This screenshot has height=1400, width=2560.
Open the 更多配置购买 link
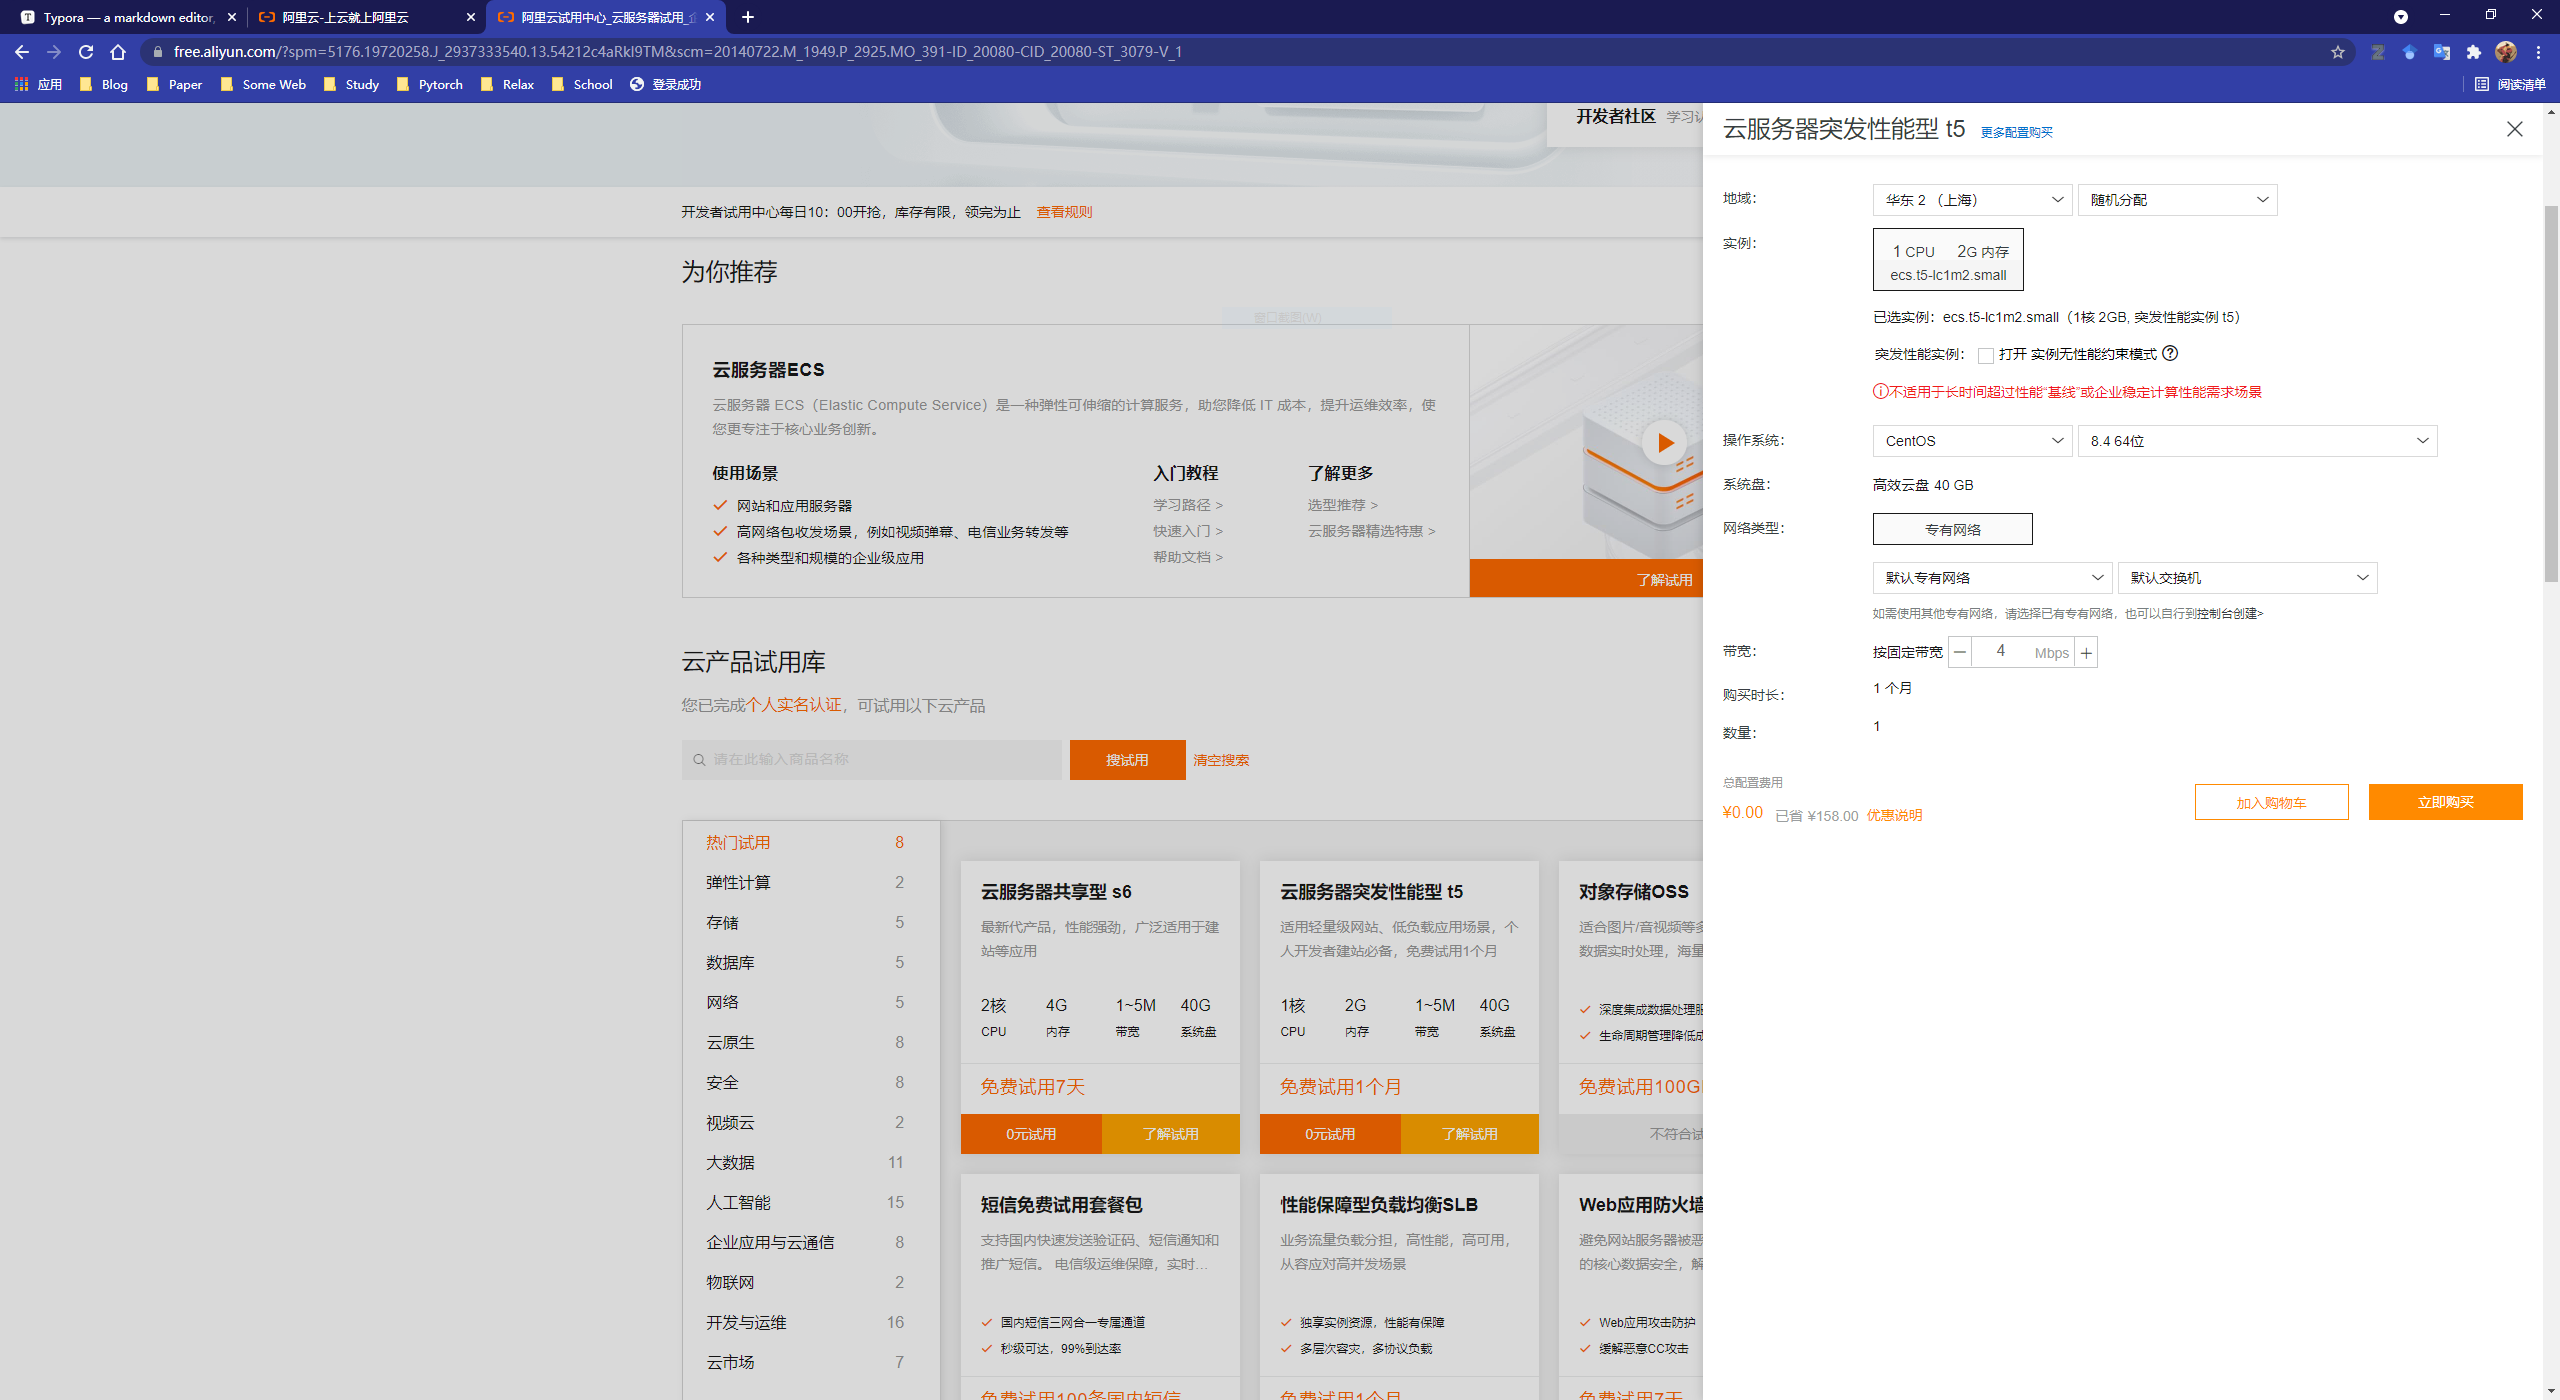[2015, 131]
